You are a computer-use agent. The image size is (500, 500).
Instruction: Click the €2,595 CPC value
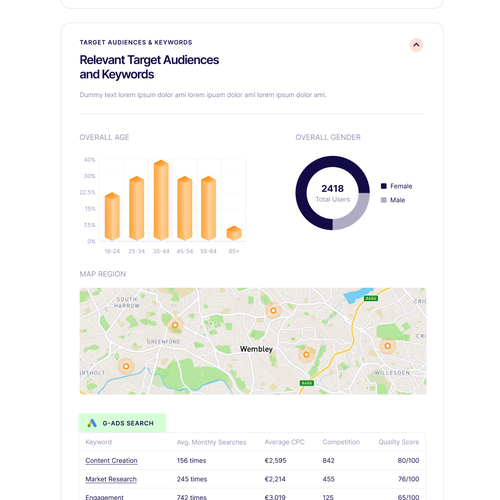click(x=275, y=460)
